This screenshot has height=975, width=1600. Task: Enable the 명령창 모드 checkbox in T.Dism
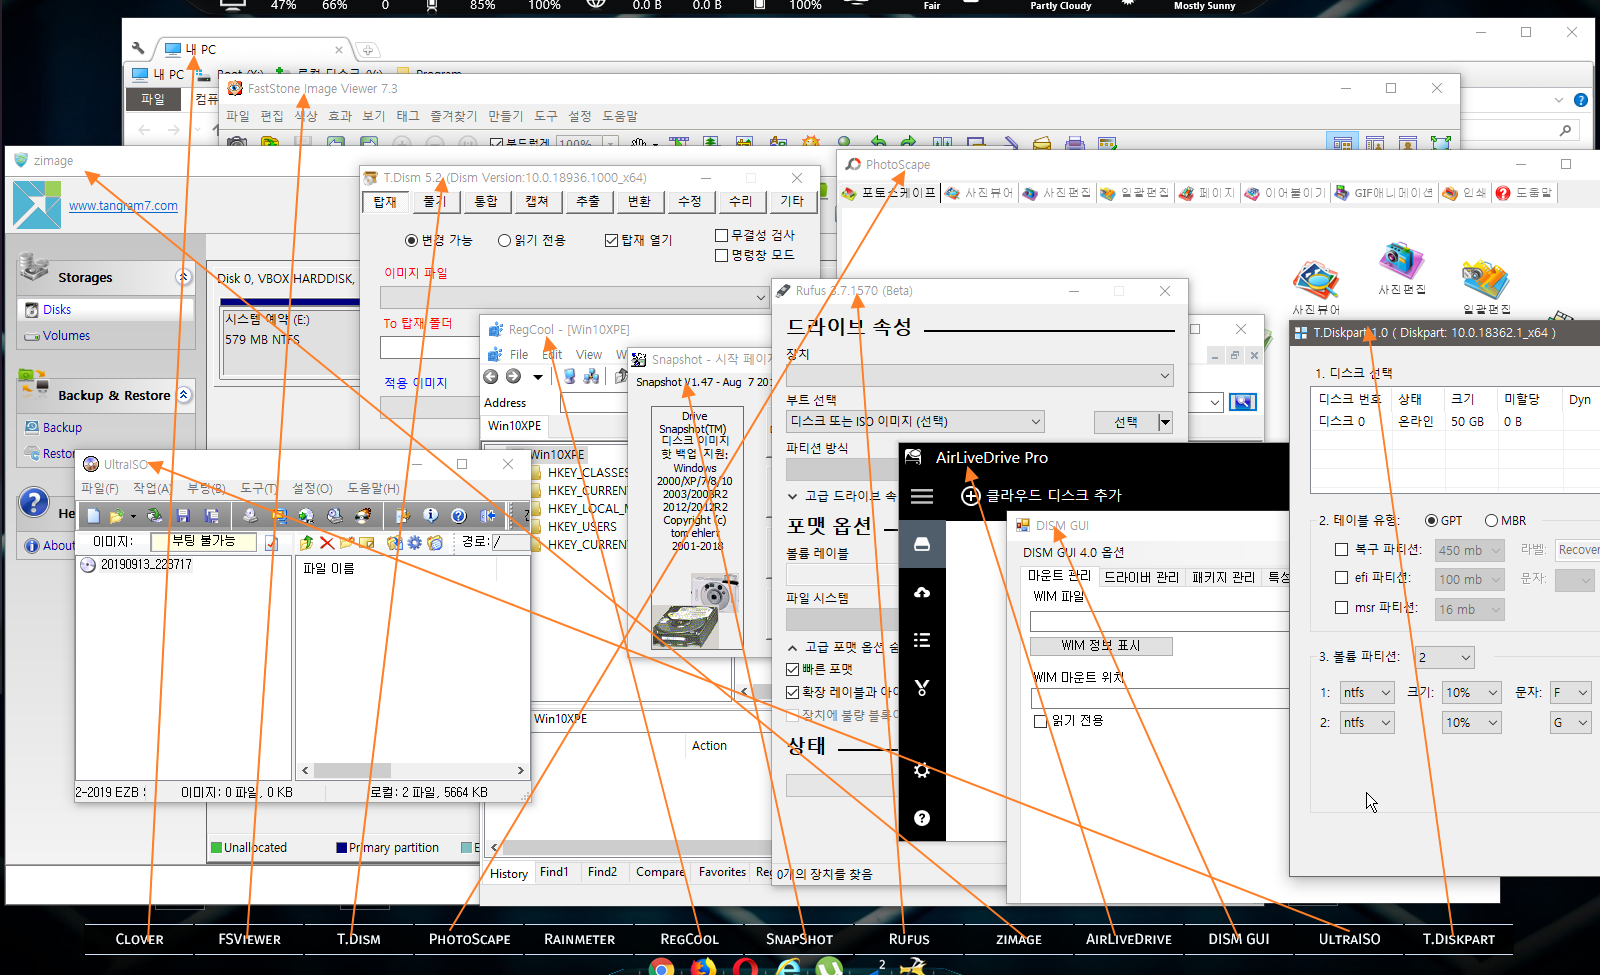click(721, 255)
